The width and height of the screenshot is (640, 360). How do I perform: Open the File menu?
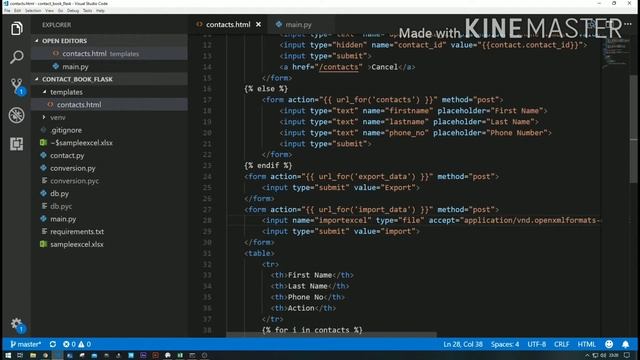point(7,11)
